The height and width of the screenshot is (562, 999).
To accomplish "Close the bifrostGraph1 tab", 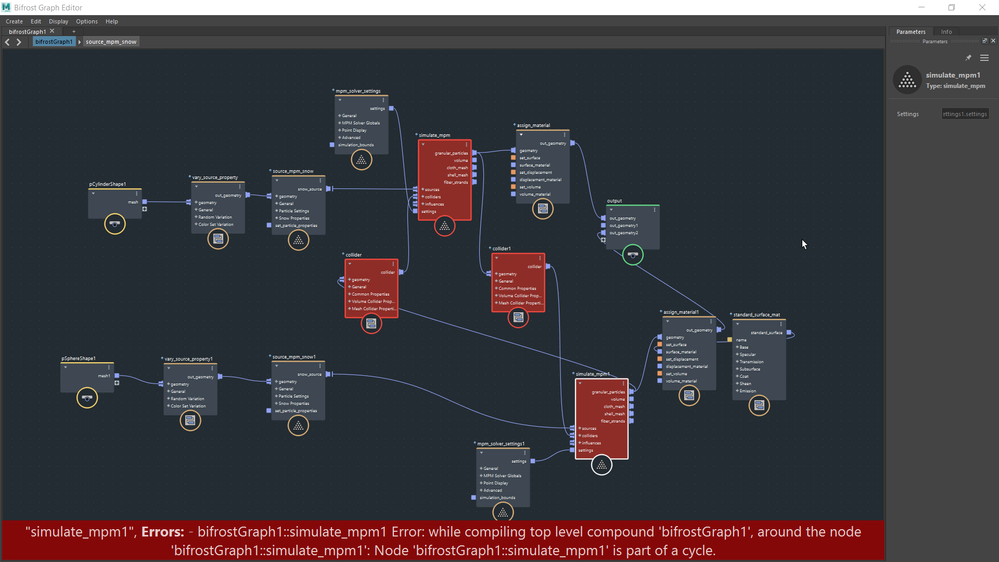I will 52,31.
